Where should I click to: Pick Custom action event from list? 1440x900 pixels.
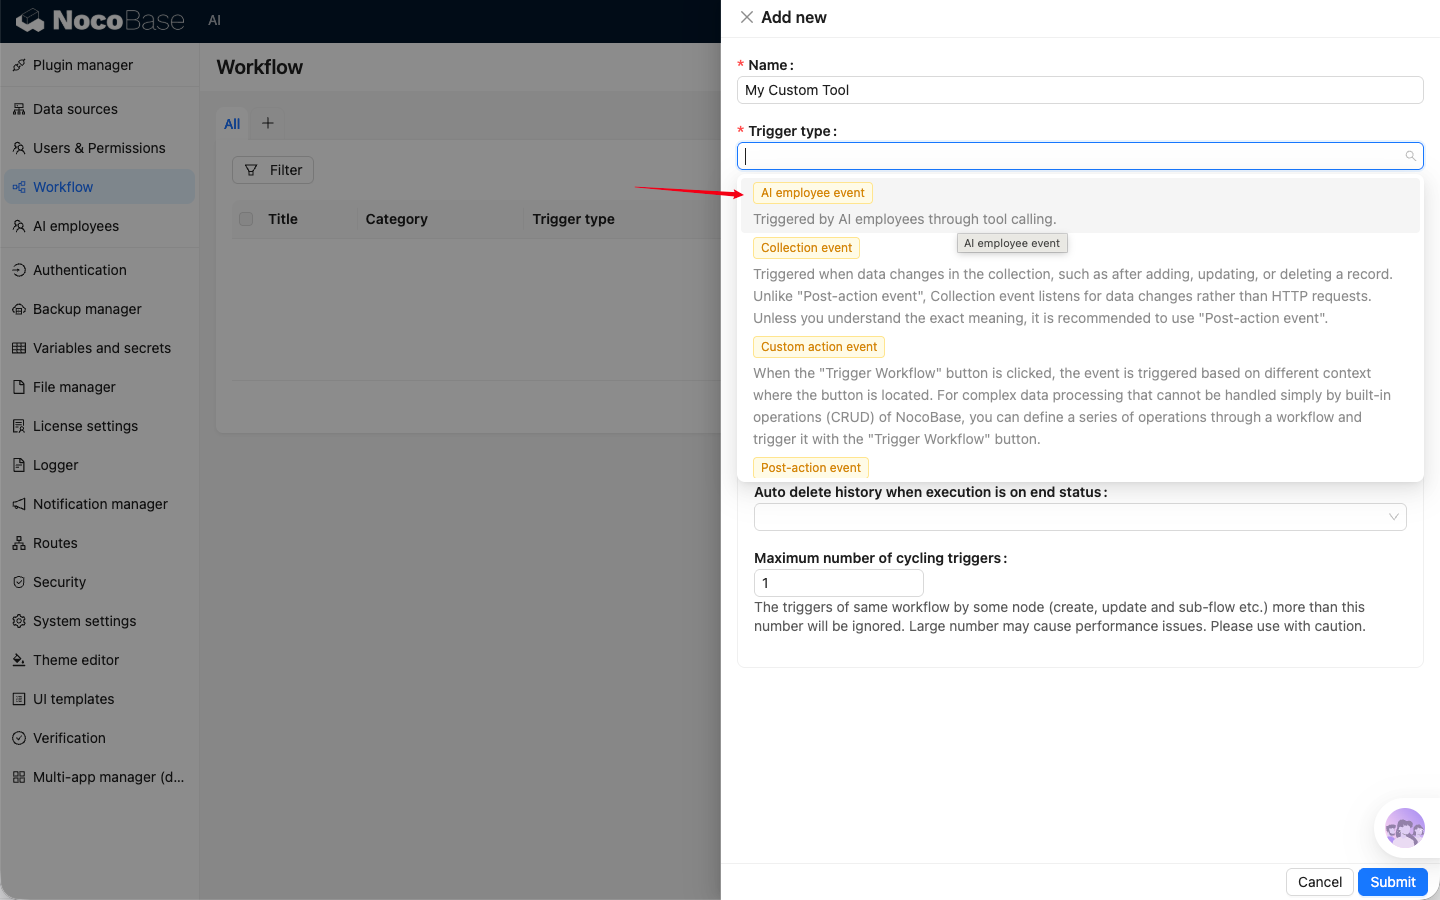click(818, 347)
